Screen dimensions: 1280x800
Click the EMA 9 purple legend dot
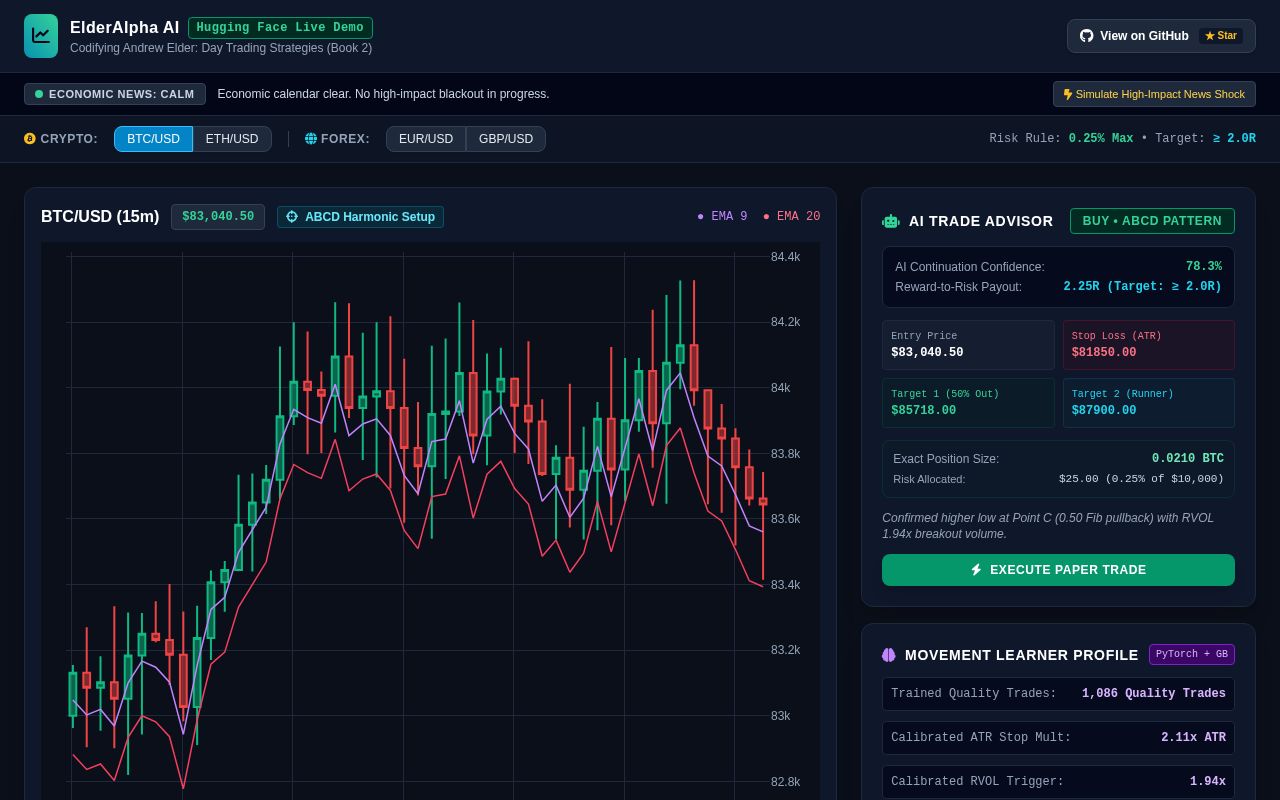tap(700, 217)
